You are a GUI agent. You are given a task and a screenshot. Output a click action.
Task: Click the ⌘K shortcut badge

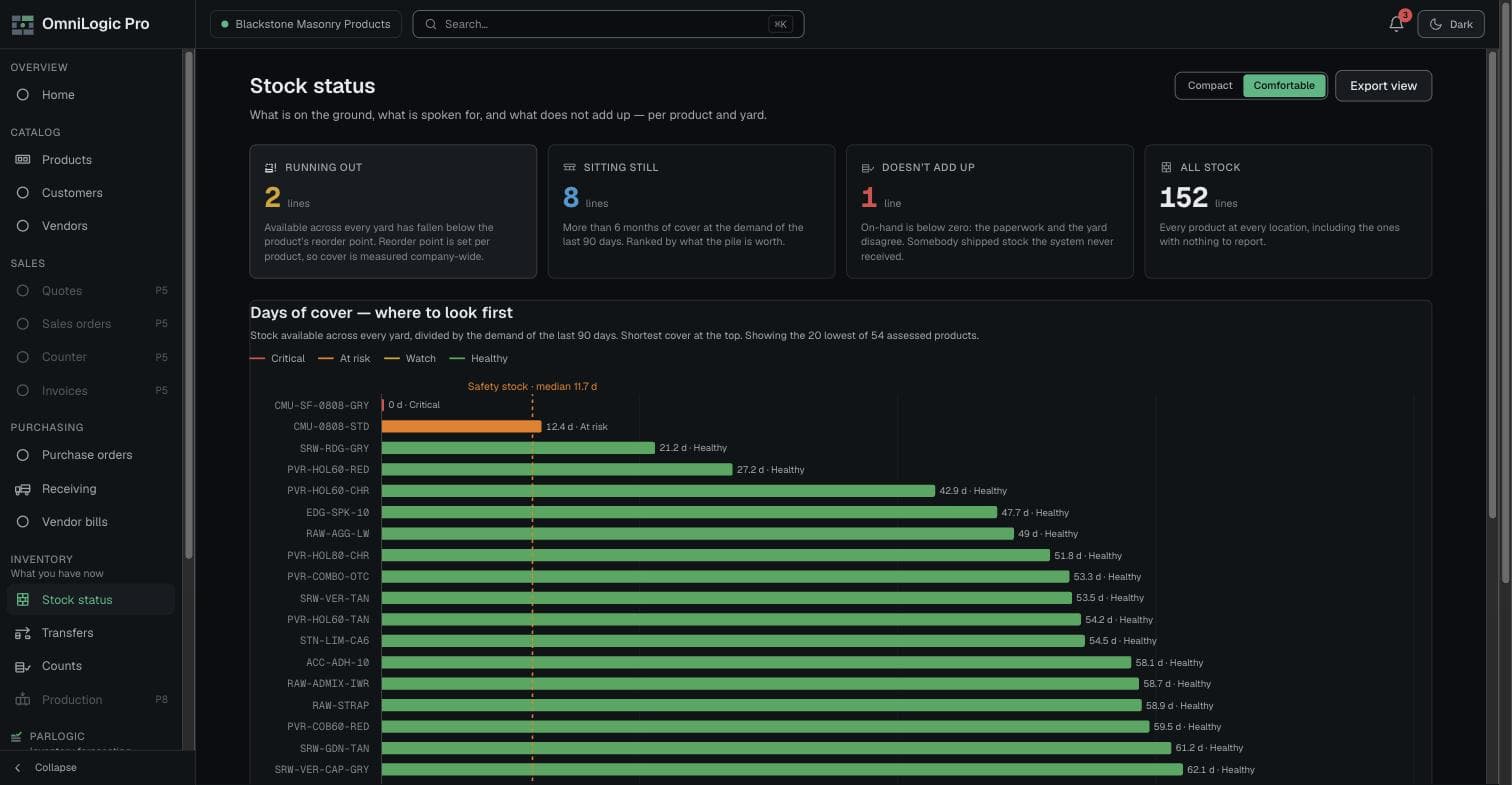tap(781, 24)
